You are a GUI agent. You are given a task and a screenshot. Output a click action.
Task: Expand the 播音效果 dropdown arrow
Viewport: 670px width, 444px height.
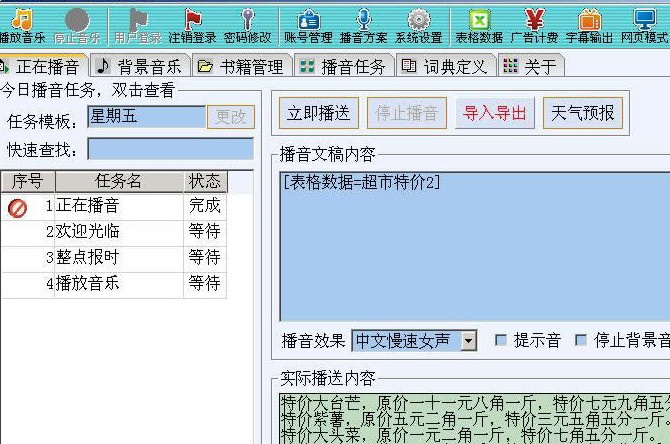click(x=469, y=341)
